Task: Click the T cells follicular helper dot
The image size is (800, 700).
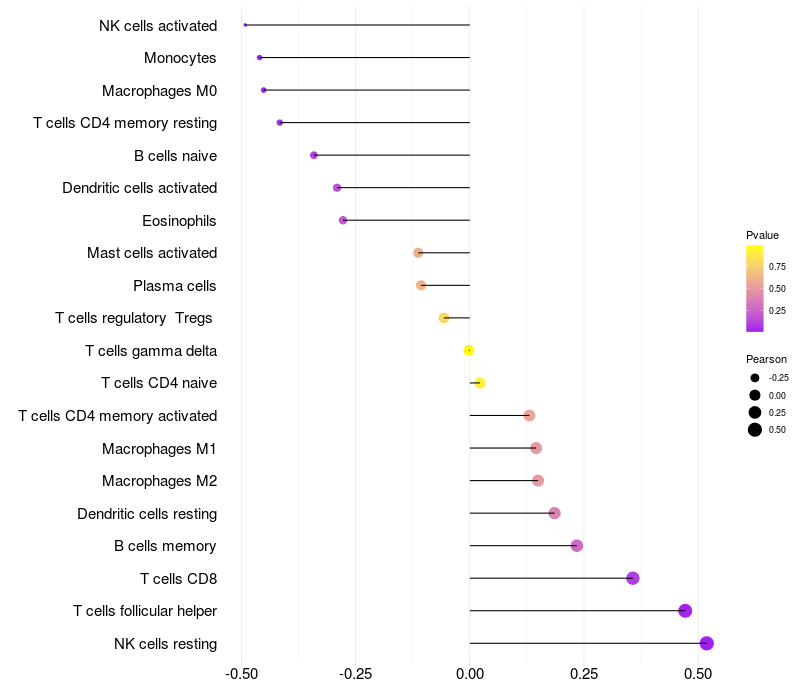Action: pos(685,611)
